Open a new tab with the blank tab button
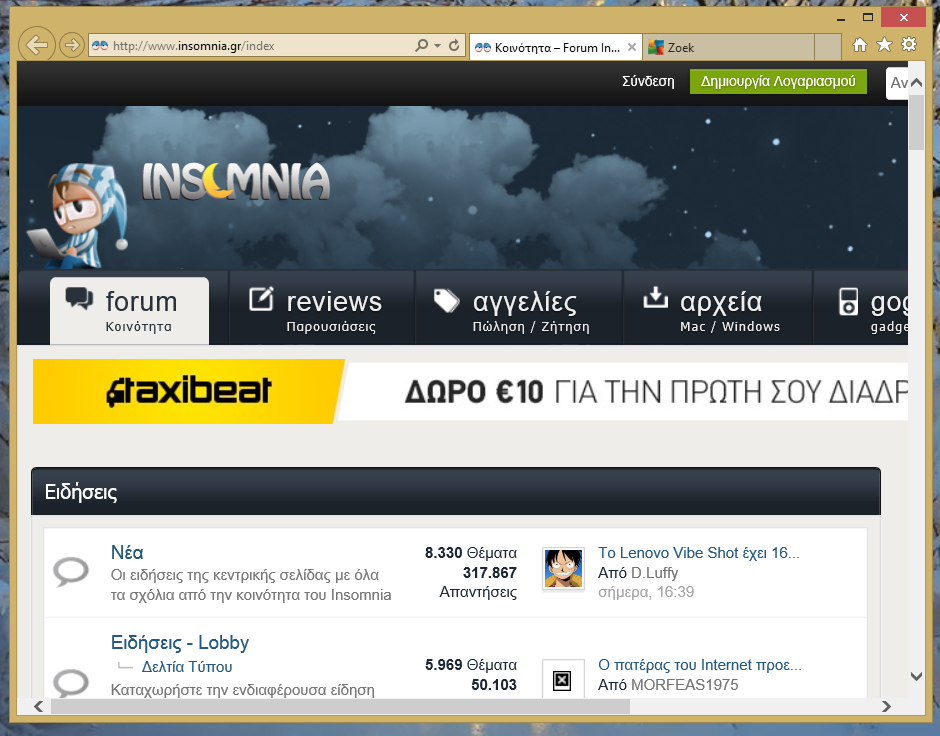This screenshot has height=736, width=940. click(x=828, y=47)
